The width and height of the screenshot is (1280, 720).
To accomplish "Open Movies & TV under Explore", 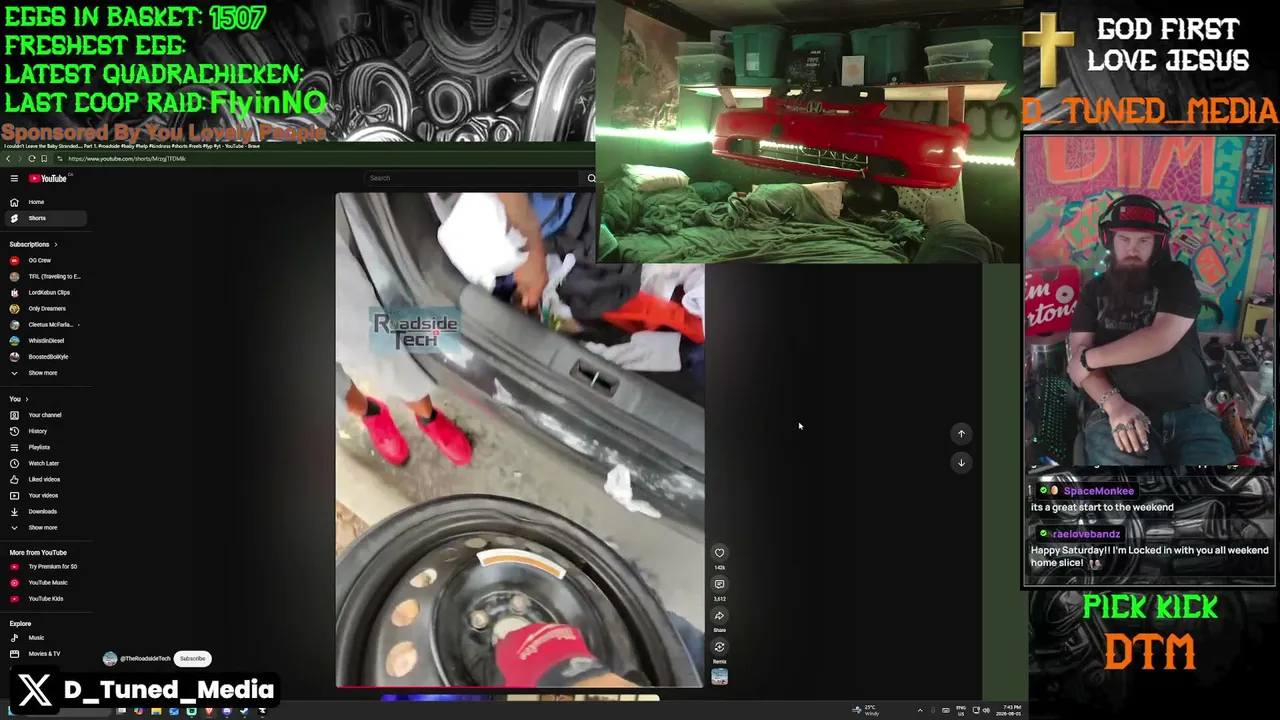I will tap(47, 653).
